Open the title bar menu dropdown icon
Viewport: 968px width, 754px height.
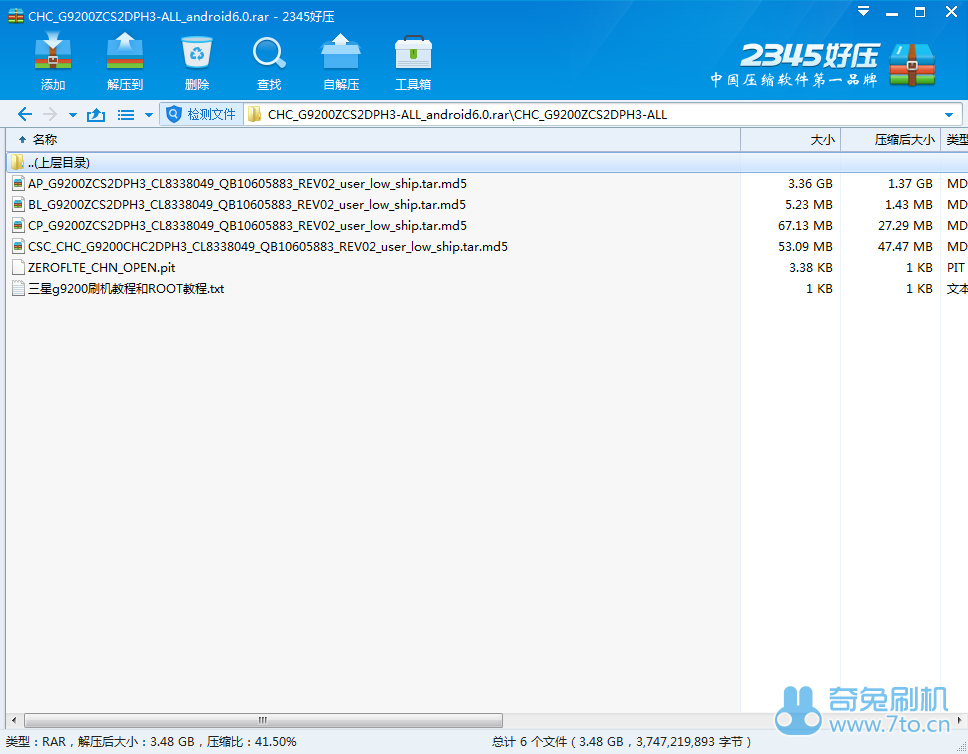point(864,12)
